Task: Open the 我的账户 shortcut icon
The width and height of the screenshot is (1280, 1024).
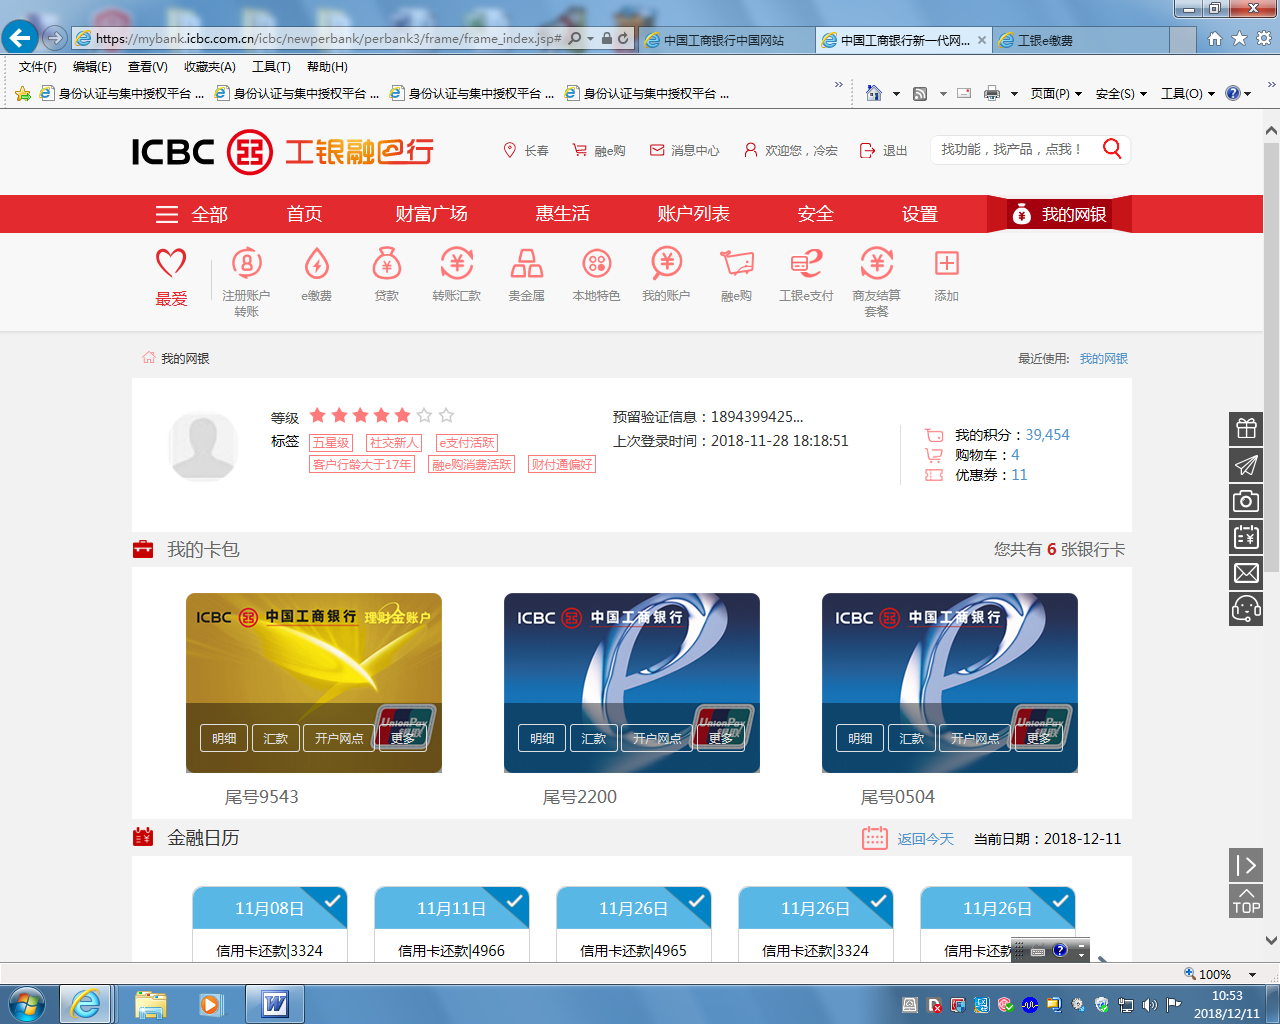Action: [667, 264]
